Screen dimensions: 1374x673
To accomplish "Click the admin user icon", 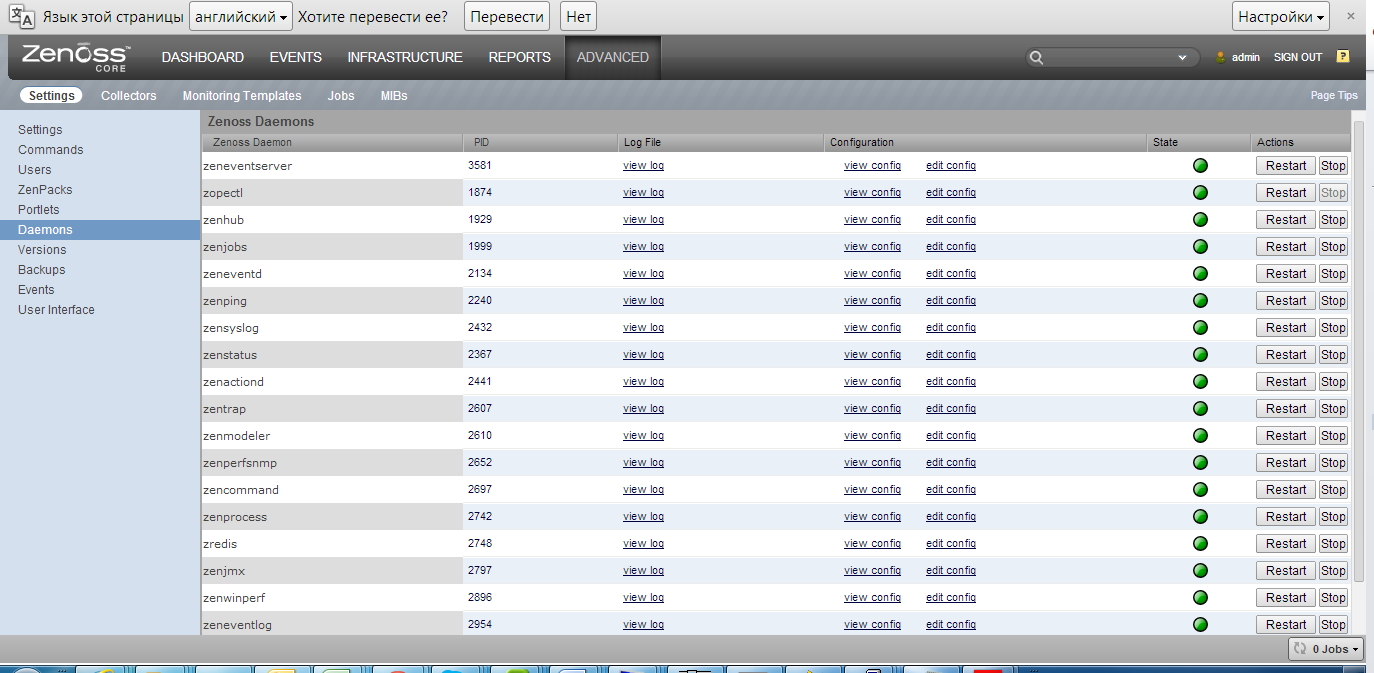I will click(1220, 58).
